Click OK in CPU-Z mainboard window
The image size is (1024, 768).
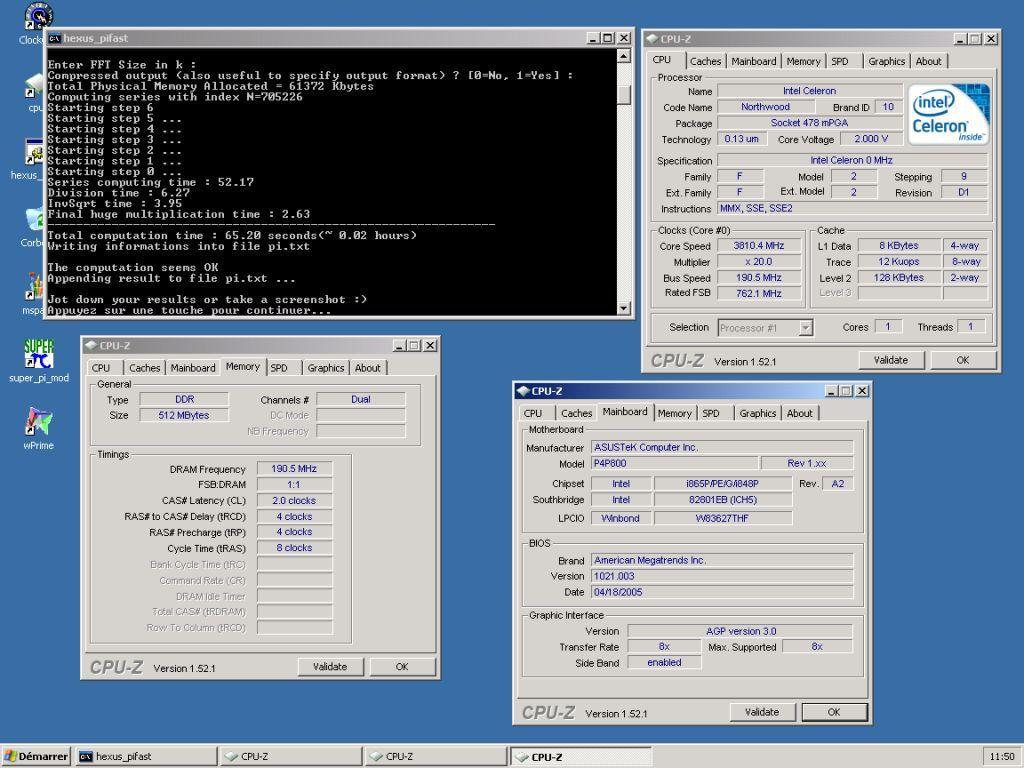click(x=834, y=712)
